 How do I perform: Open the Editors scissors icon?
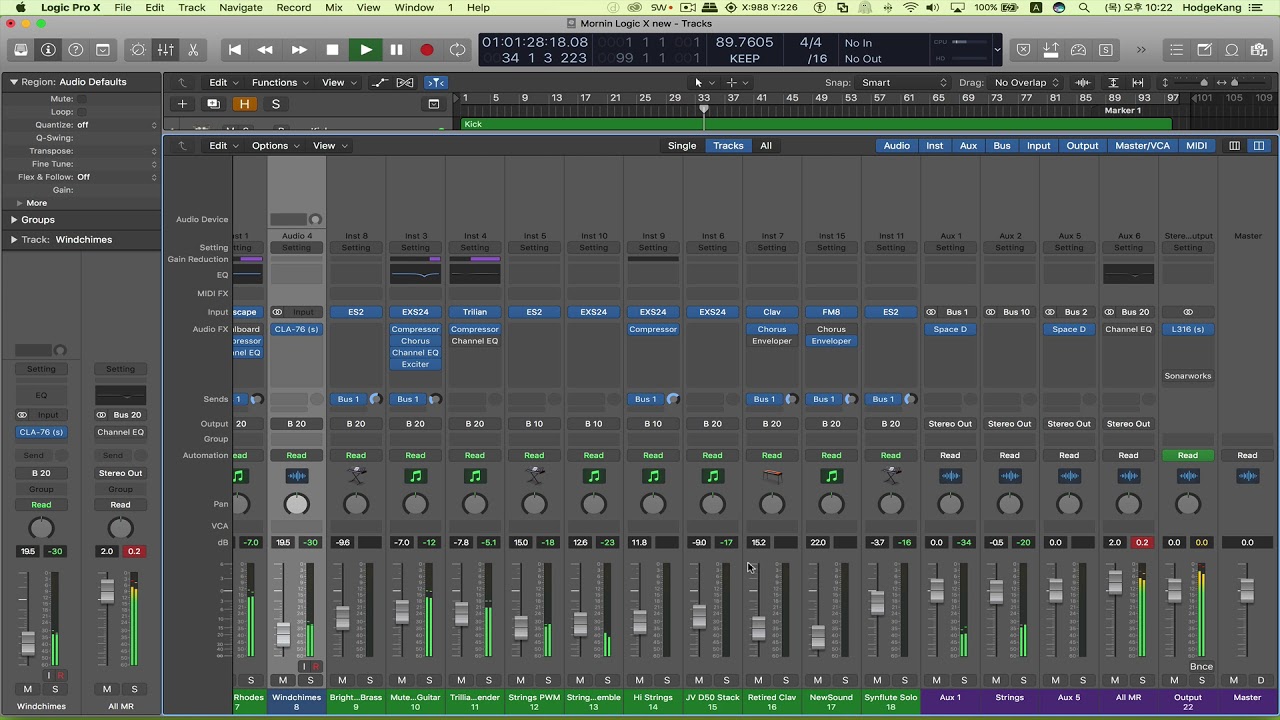(192, 50)
